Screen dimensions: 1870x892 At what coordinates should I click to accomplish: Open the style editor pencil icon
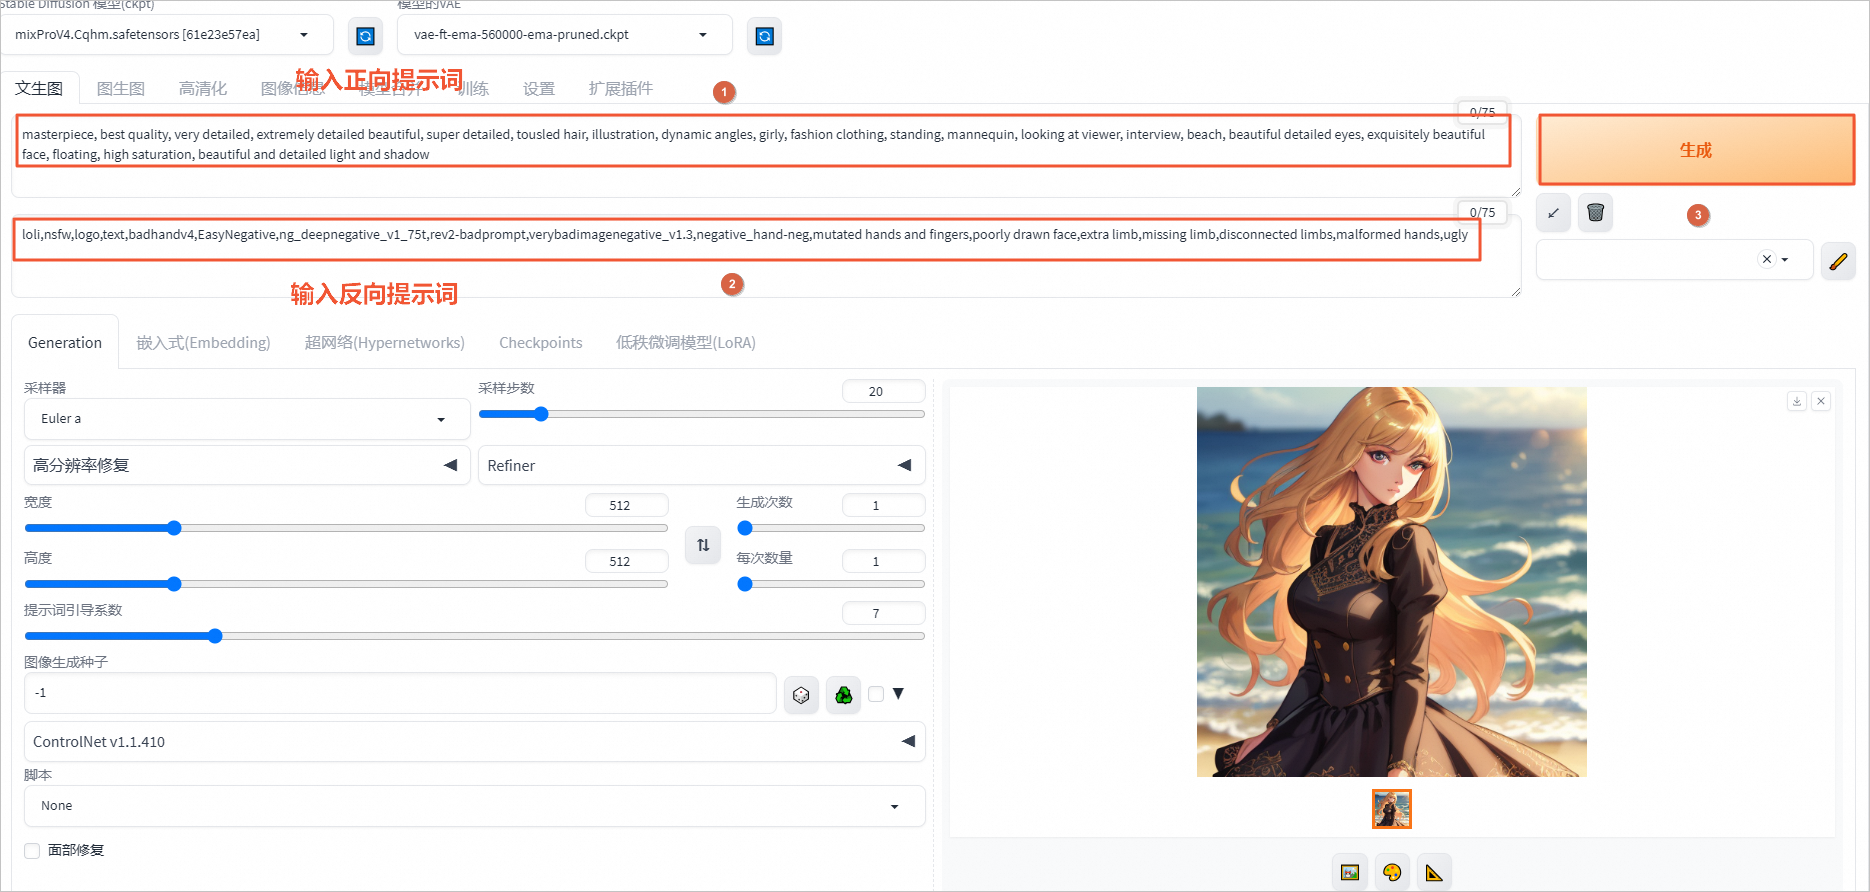pos(1838,261)
